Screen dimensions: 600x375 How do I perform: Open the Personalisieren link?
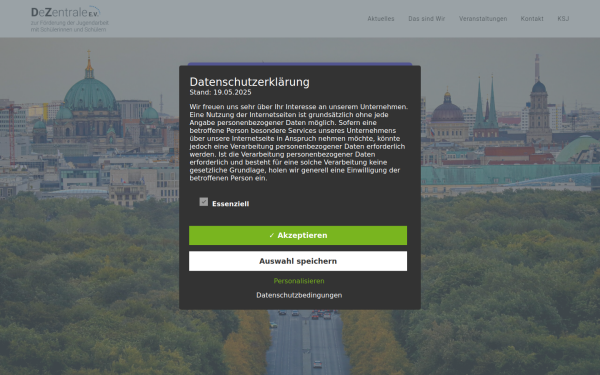(299, 281)
